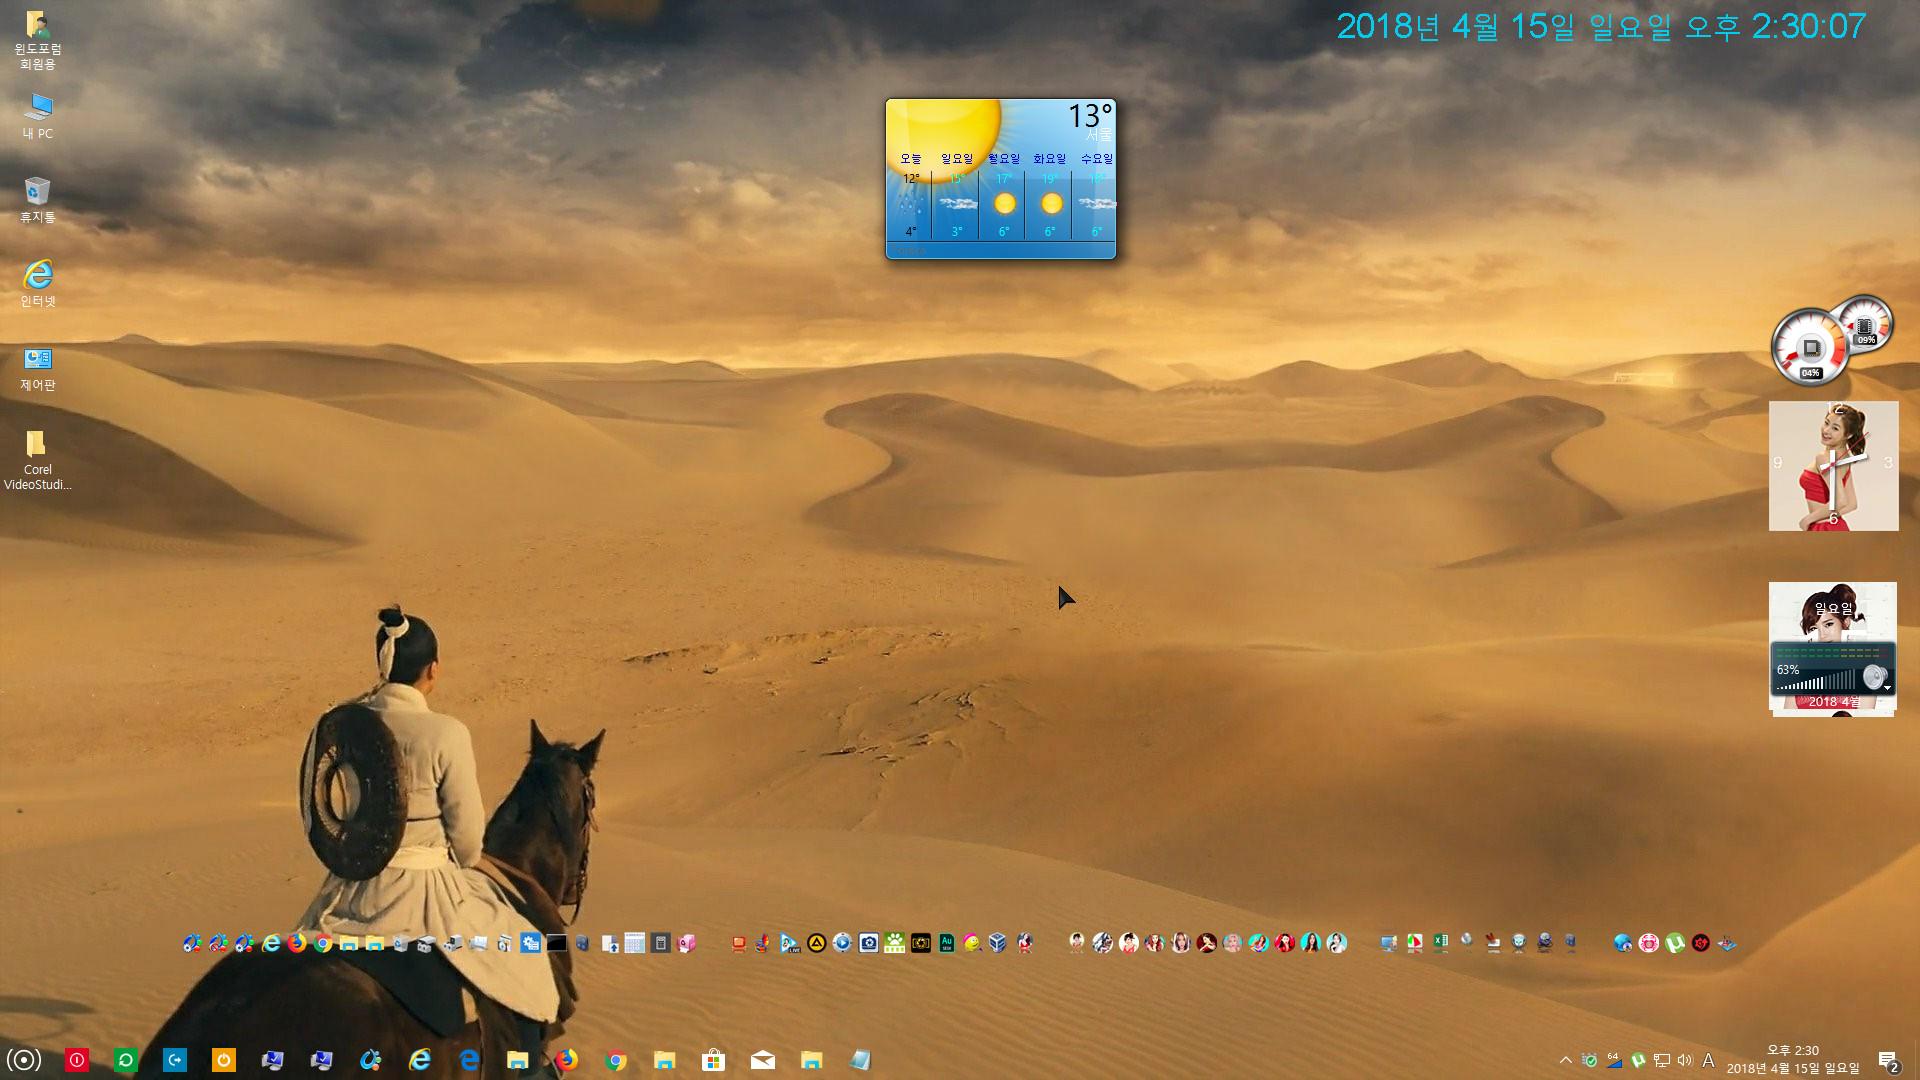Launch Adobe Audition from the dock
The width and height of the screenshot is (1920, 1080).
point(947,943)
